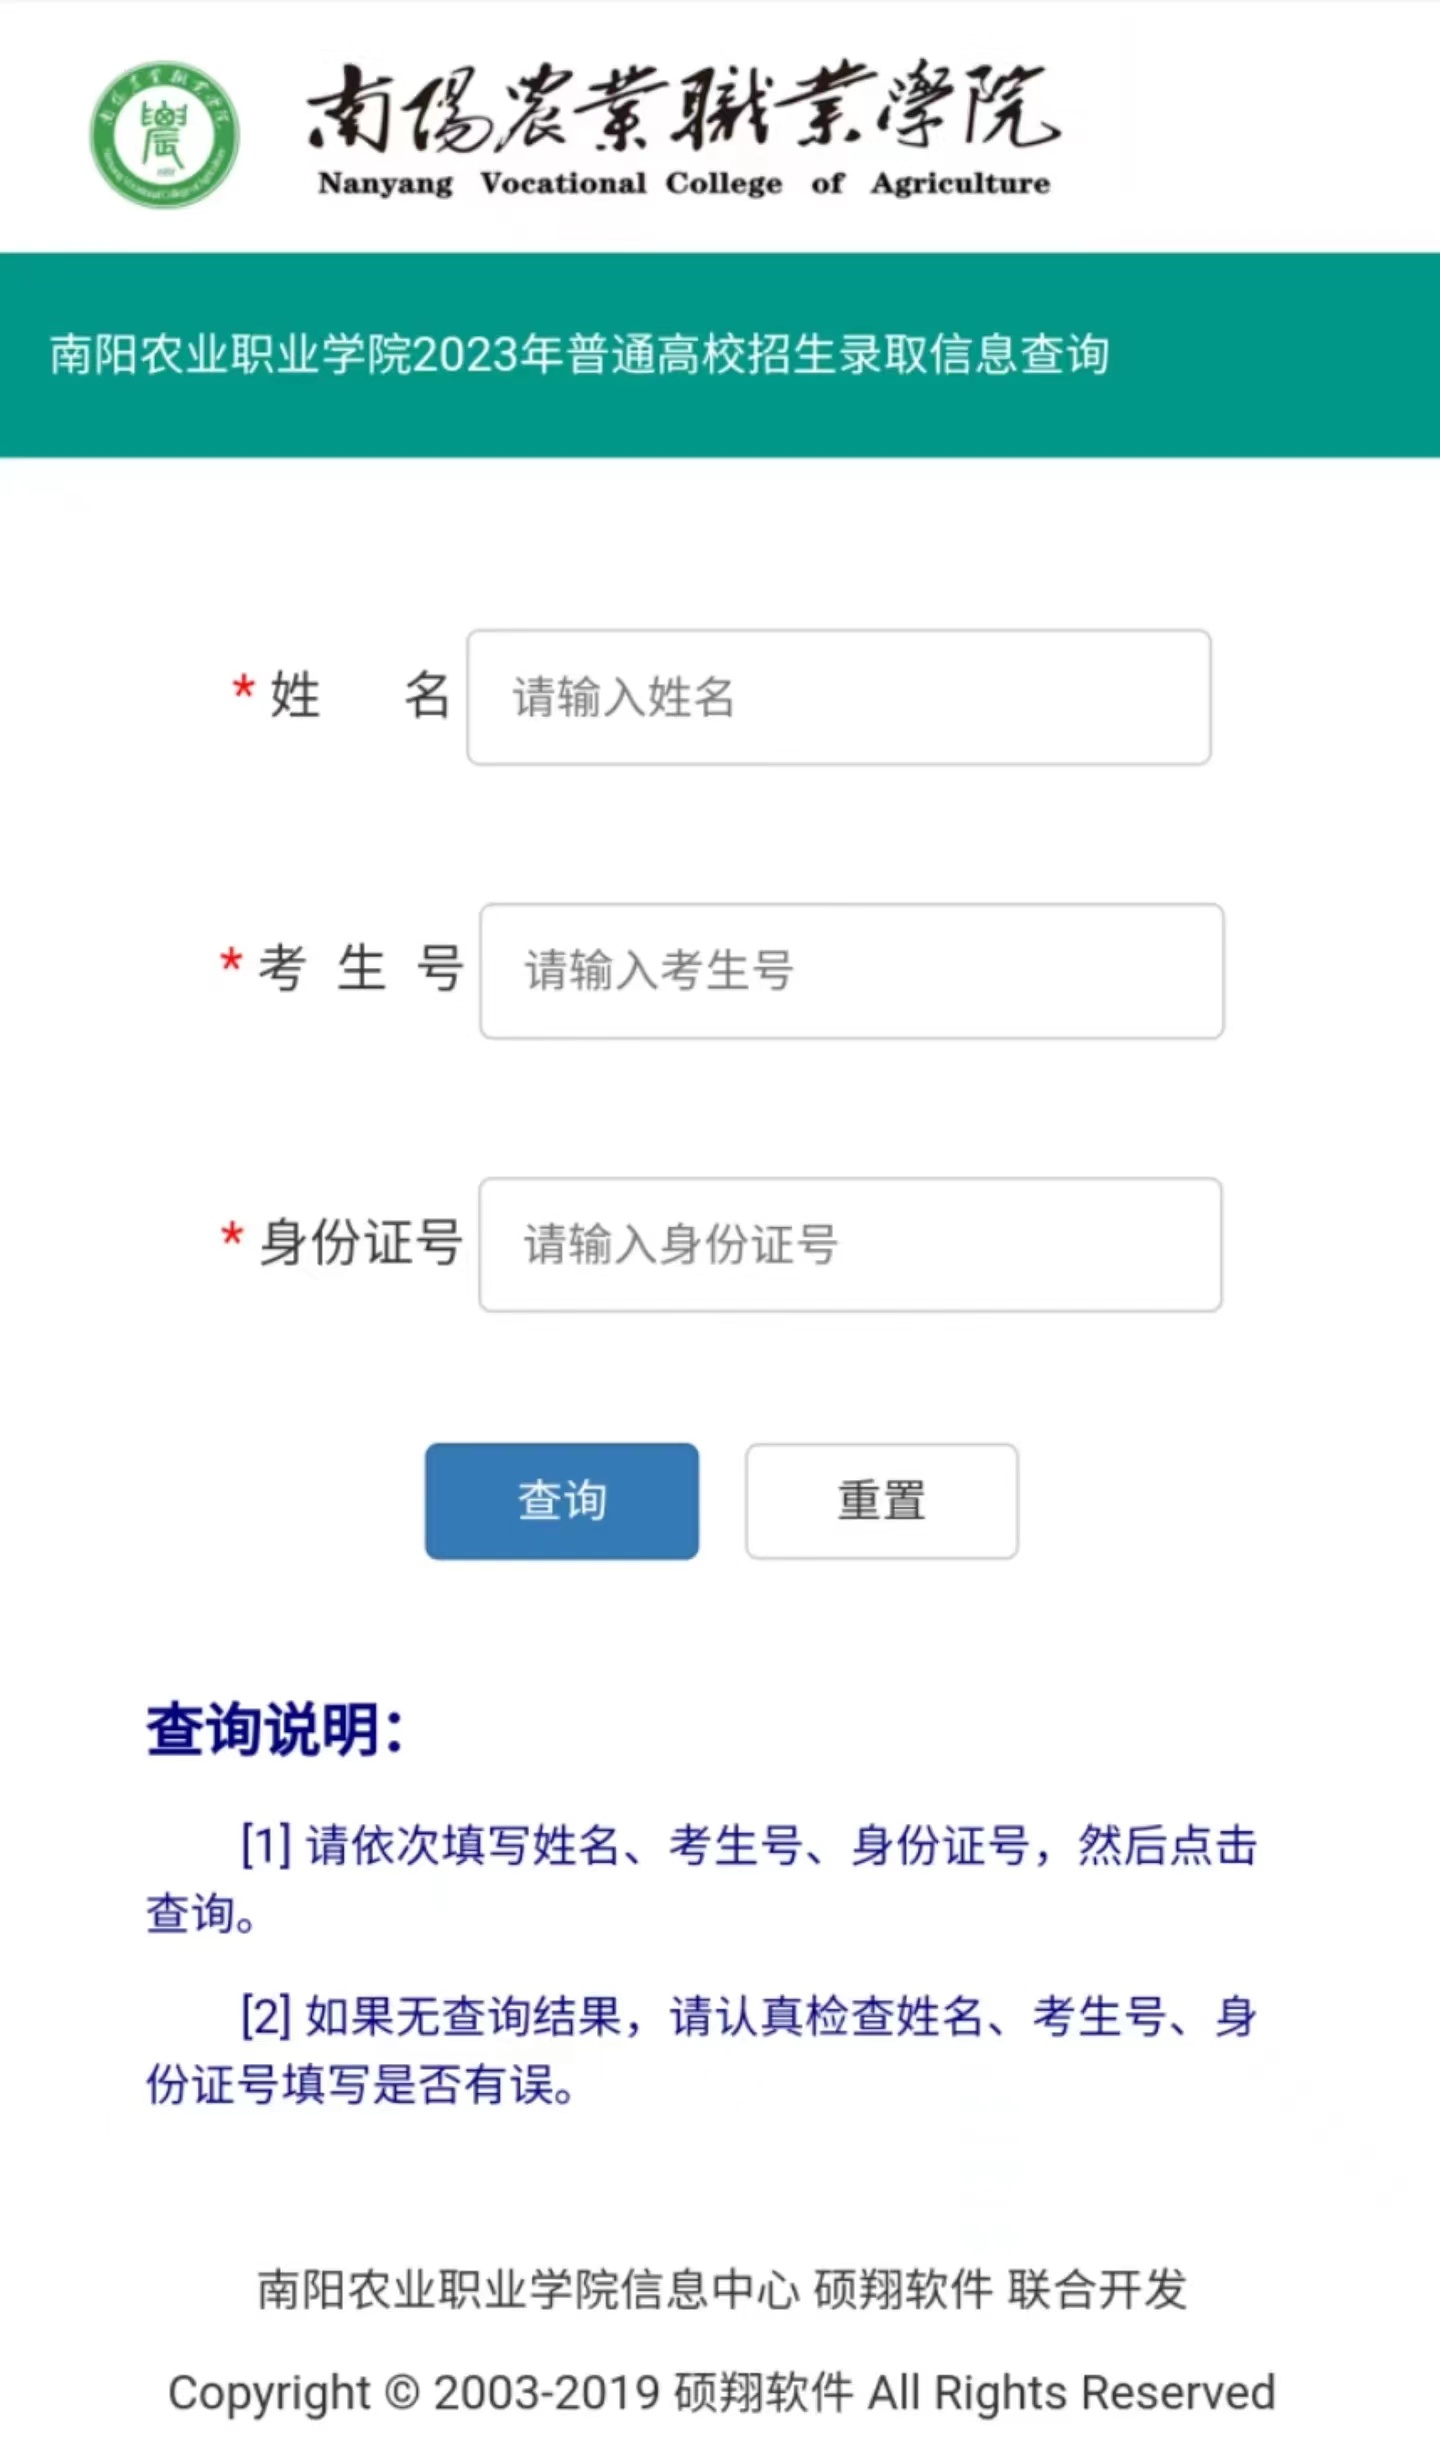
Task: Click the green circular college logo
Action: point(165,135)
